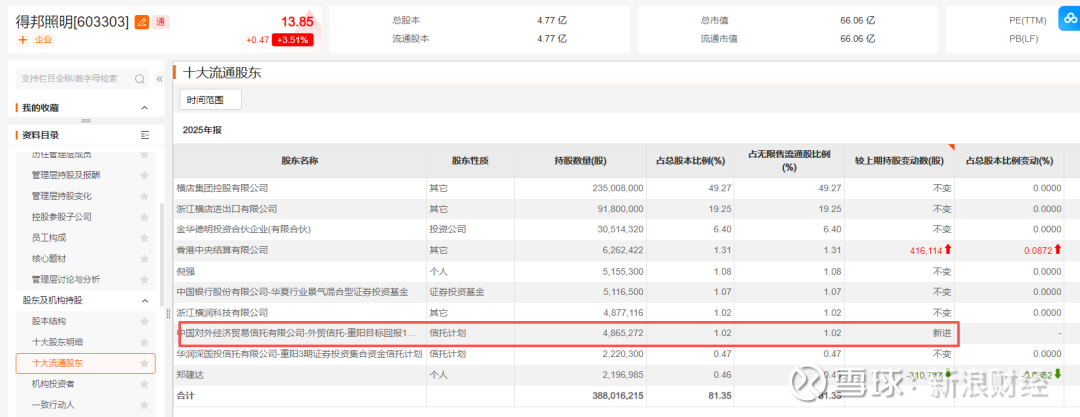
Task: Click the 合计 total 388,016,215 cell
Action: click(617, 396)
